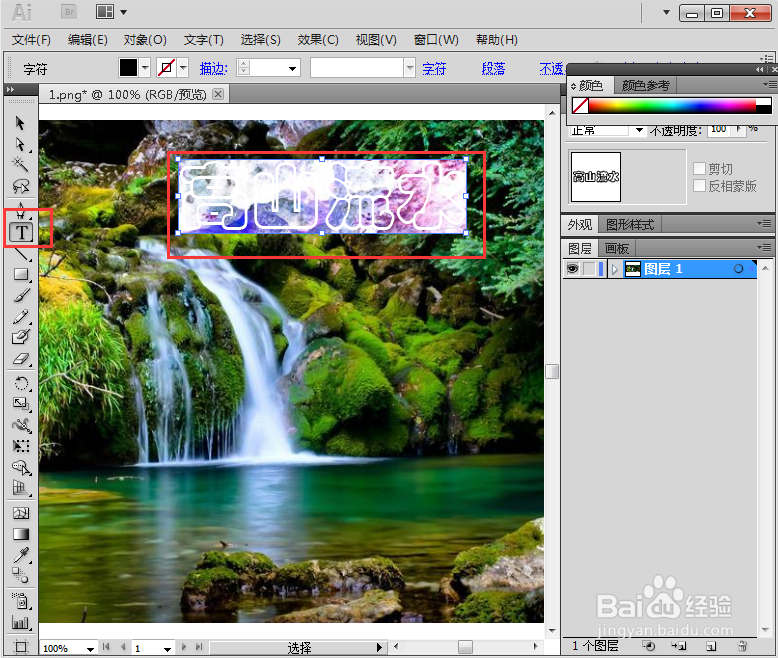This screenshot has width=778, height=658.
Task: Select the Column Graph tool
Action: coord(20,622)
